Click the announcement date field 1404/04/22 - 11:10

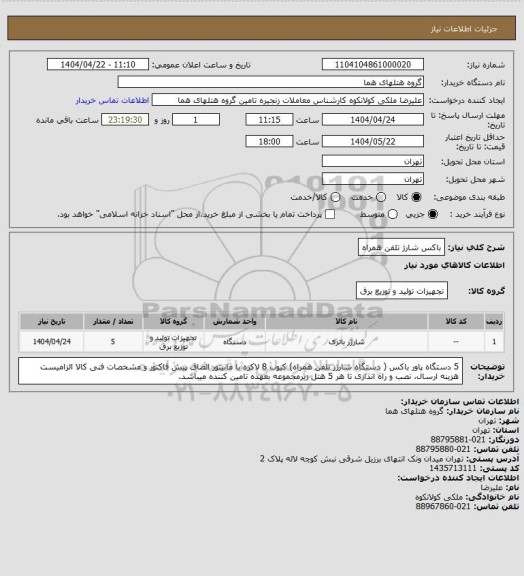pos(98,64)
